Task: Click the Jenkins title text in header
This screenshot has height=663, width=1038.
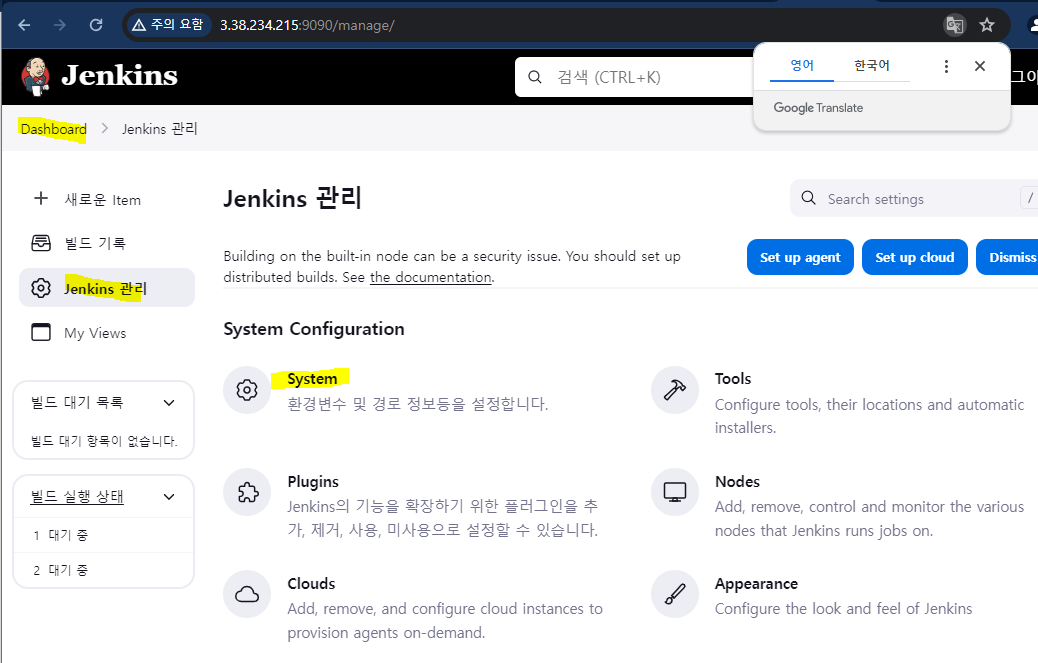Action: click(119, 76)
